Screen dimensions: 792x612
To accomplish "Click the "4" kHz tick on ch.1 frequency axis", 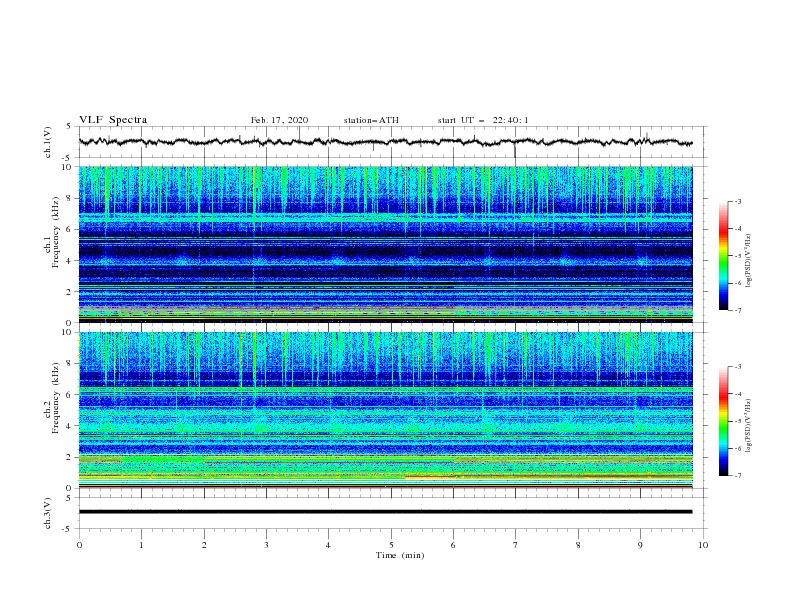I will click(x=70, y=261).
